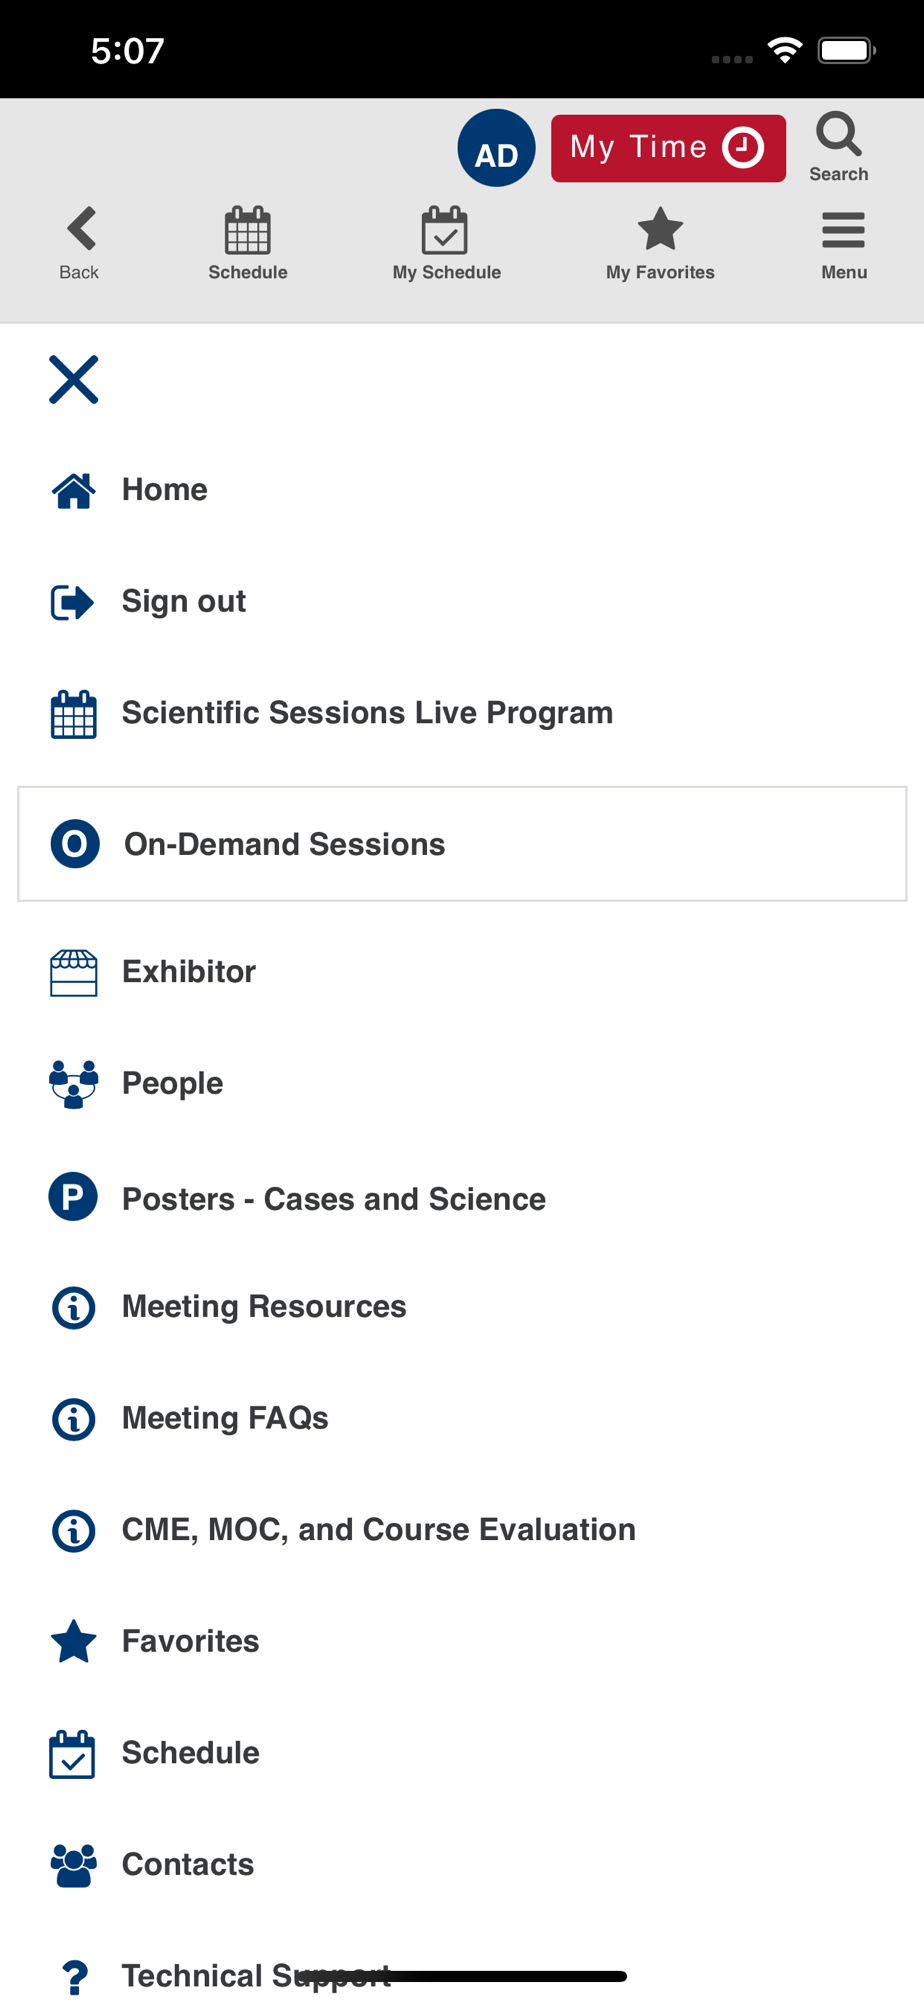Click the My Time button
This screenshot has width=924, height=2000.
pyautogui.click(x=668, y=148)
